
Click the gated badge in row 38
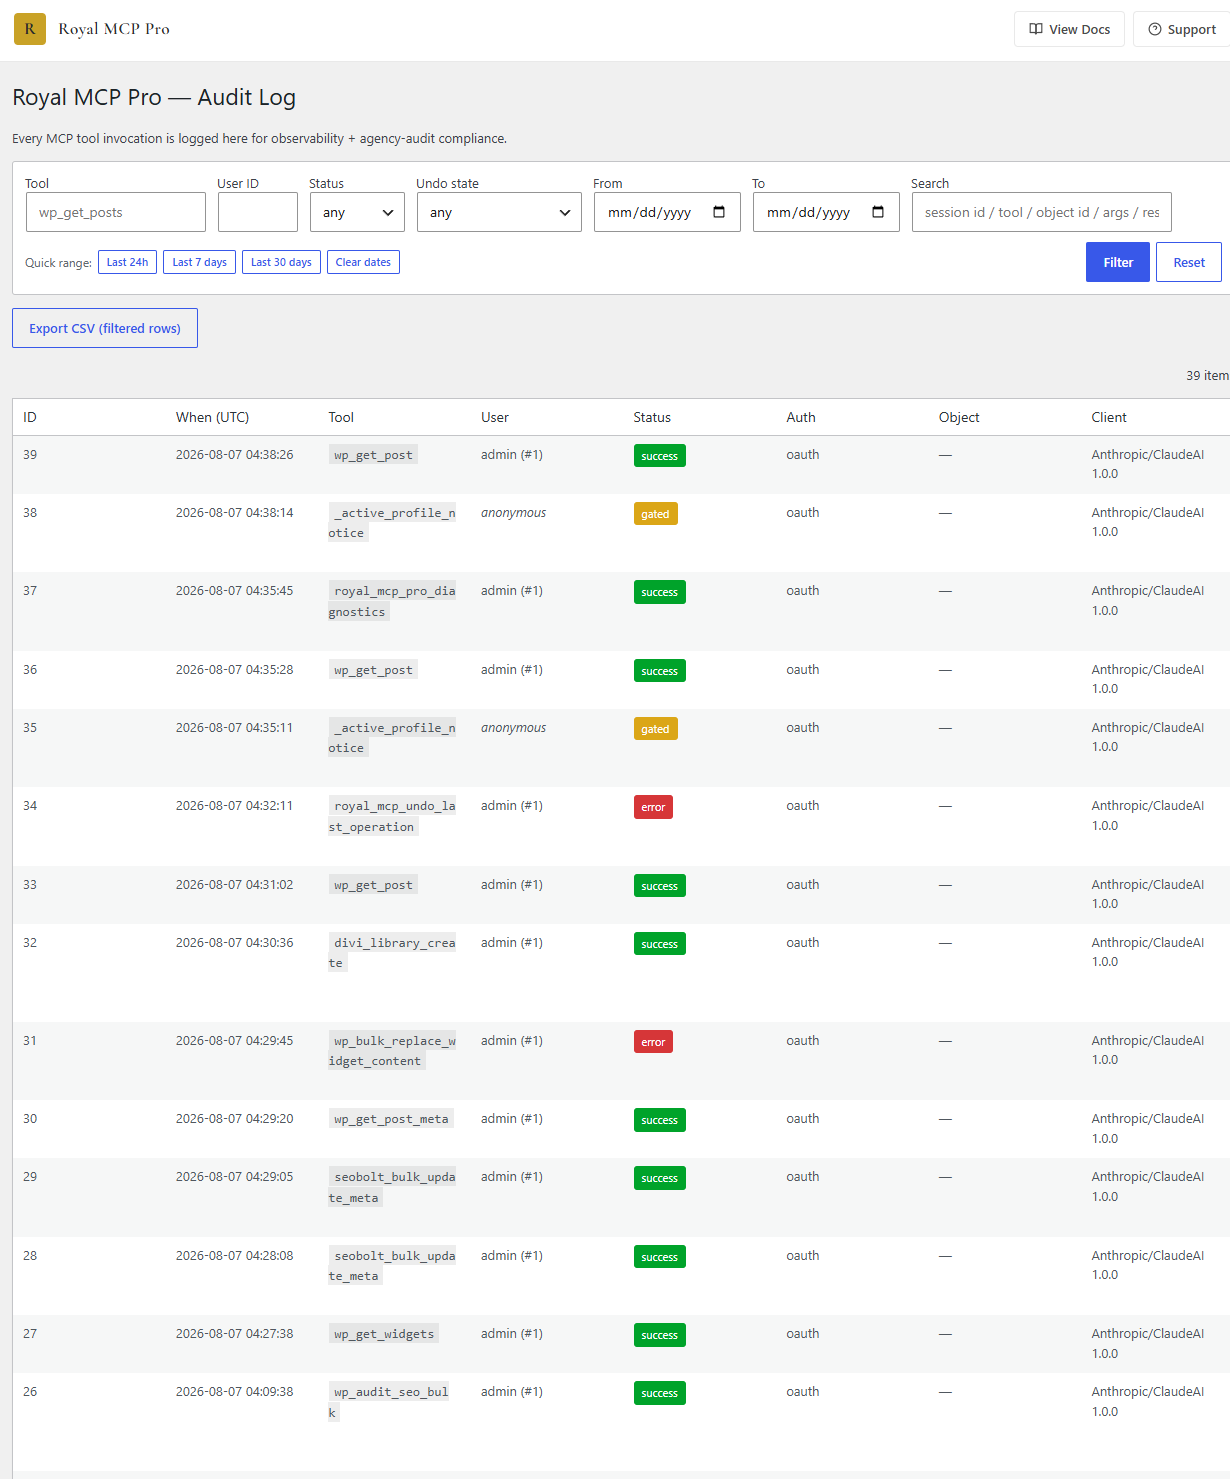655,514
